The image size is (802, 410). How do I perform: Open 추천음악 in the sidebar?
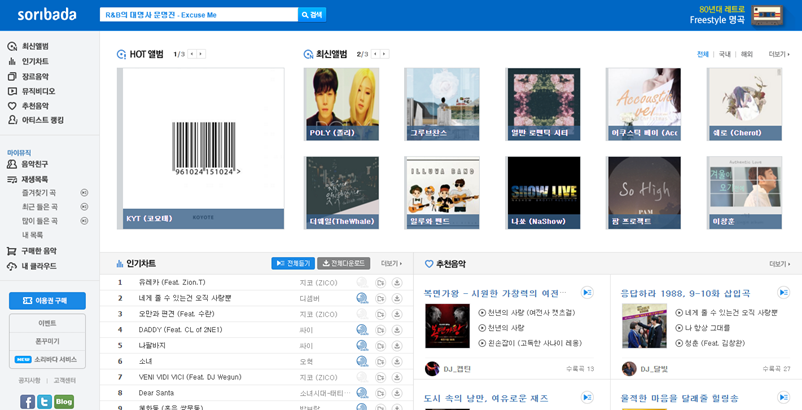point(28,106)
